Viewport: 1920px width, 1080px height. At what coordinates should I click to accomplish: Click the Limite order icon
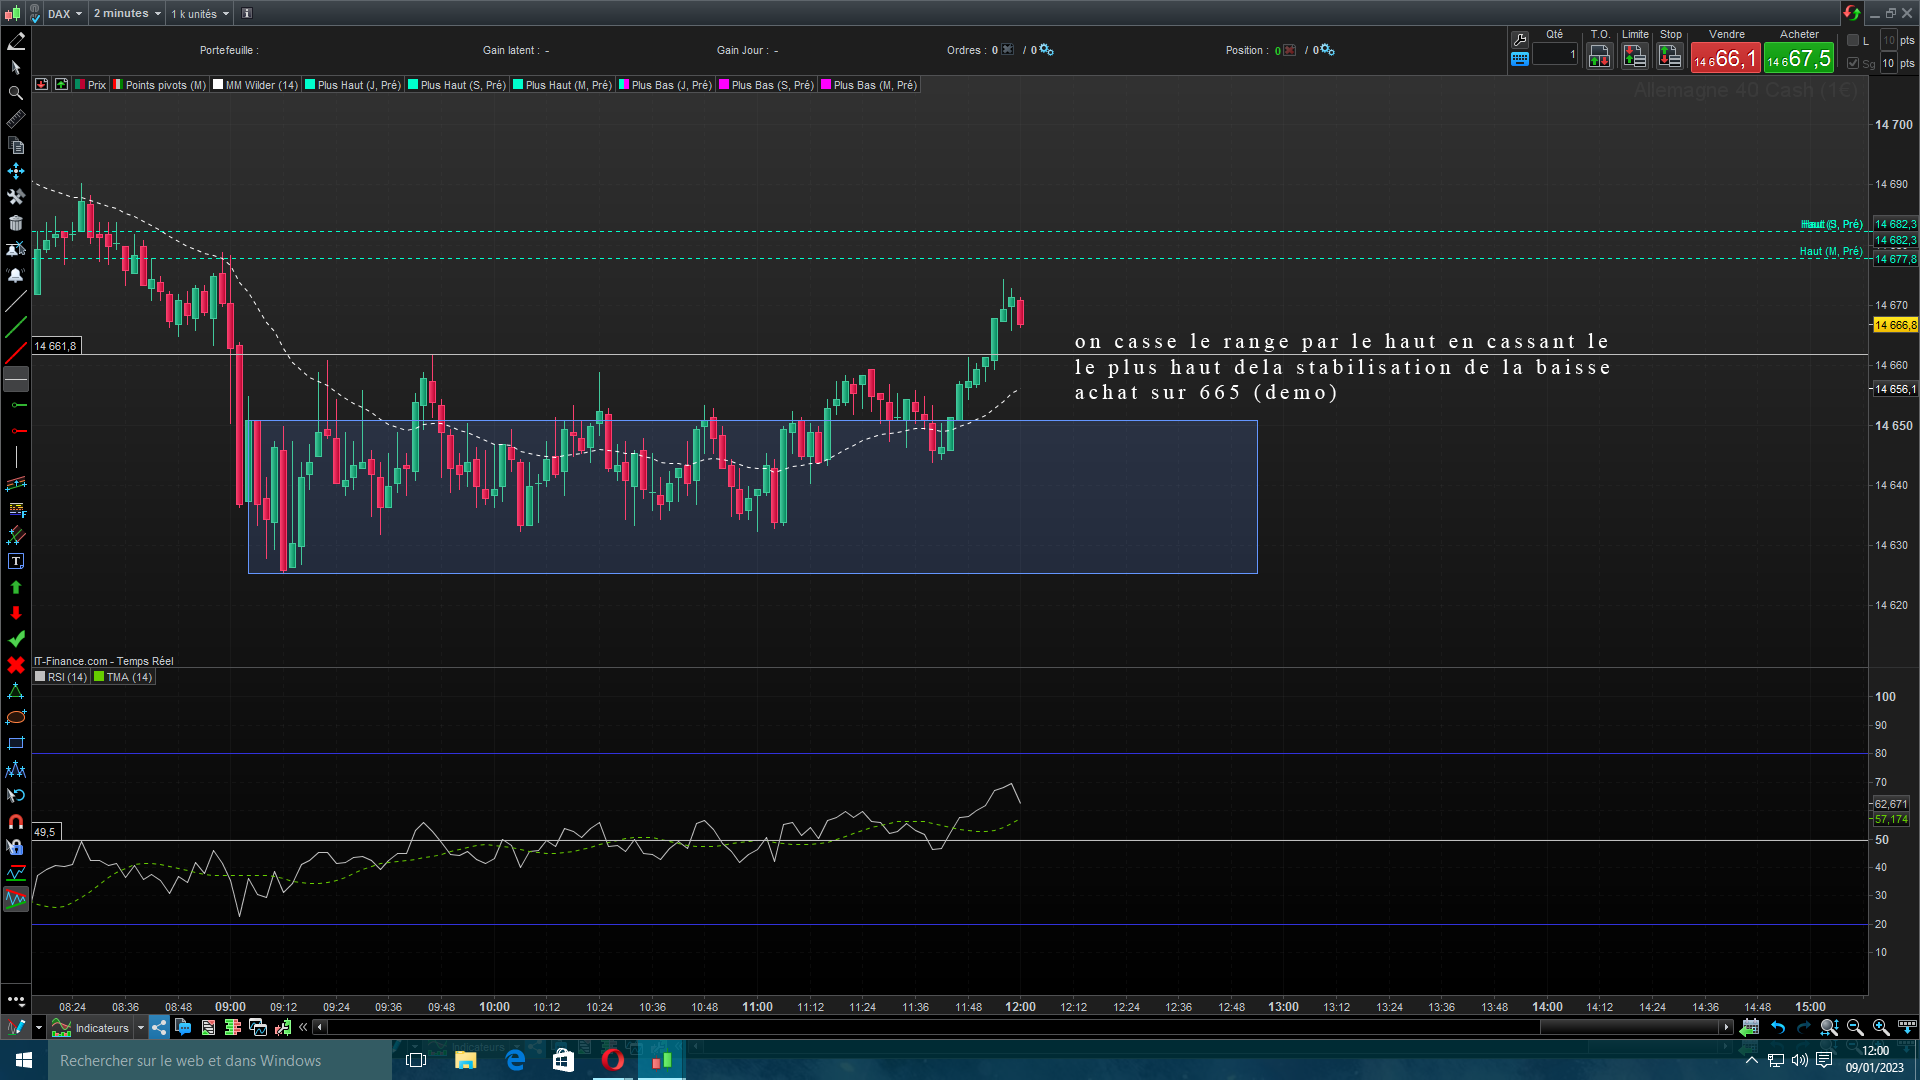pos(1635,57)
